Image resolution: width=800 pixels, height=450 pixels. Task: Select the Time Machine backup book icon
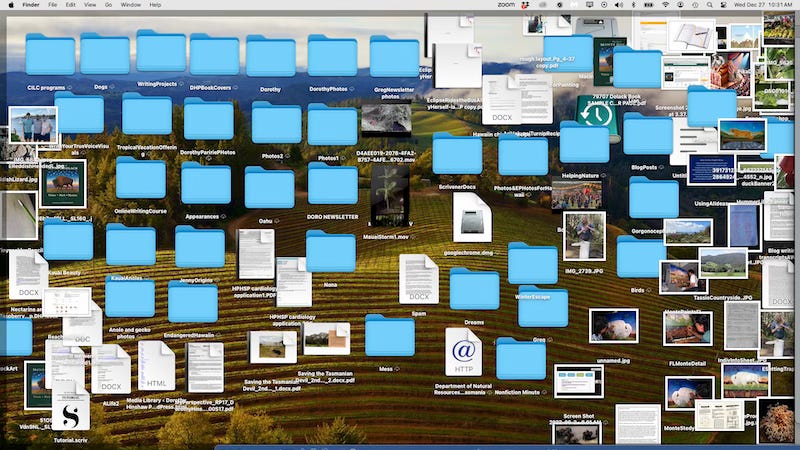pyautogui.click(x=597, y=119)
